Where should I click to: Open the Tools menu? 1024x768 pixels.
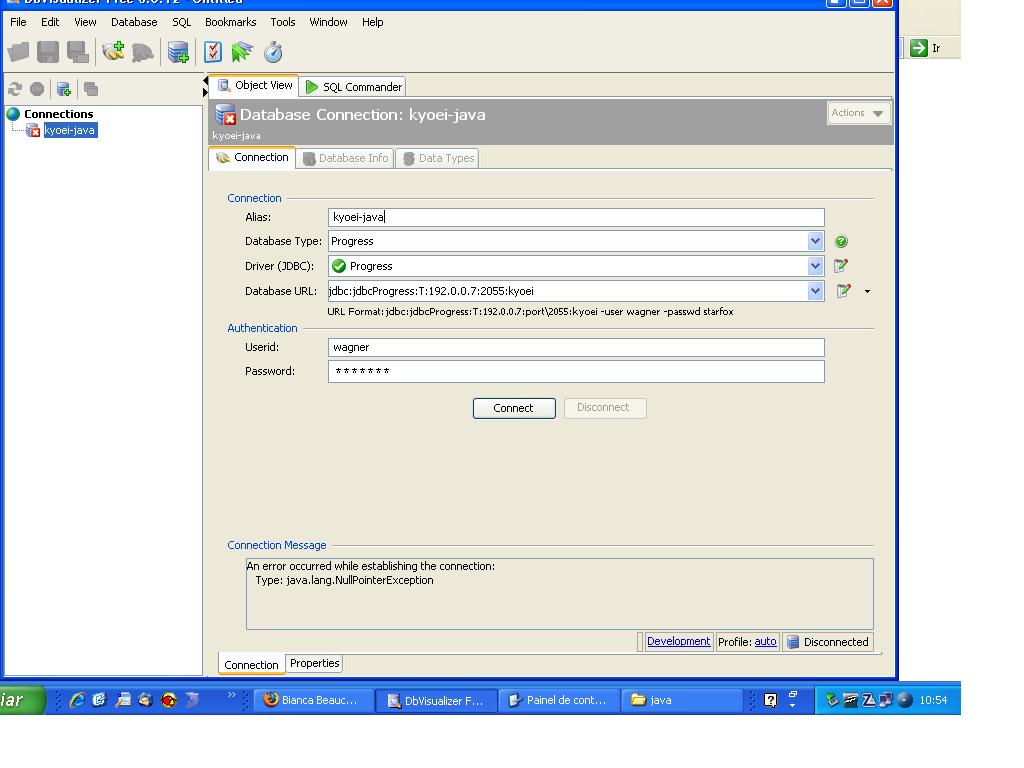click(283, 22)
